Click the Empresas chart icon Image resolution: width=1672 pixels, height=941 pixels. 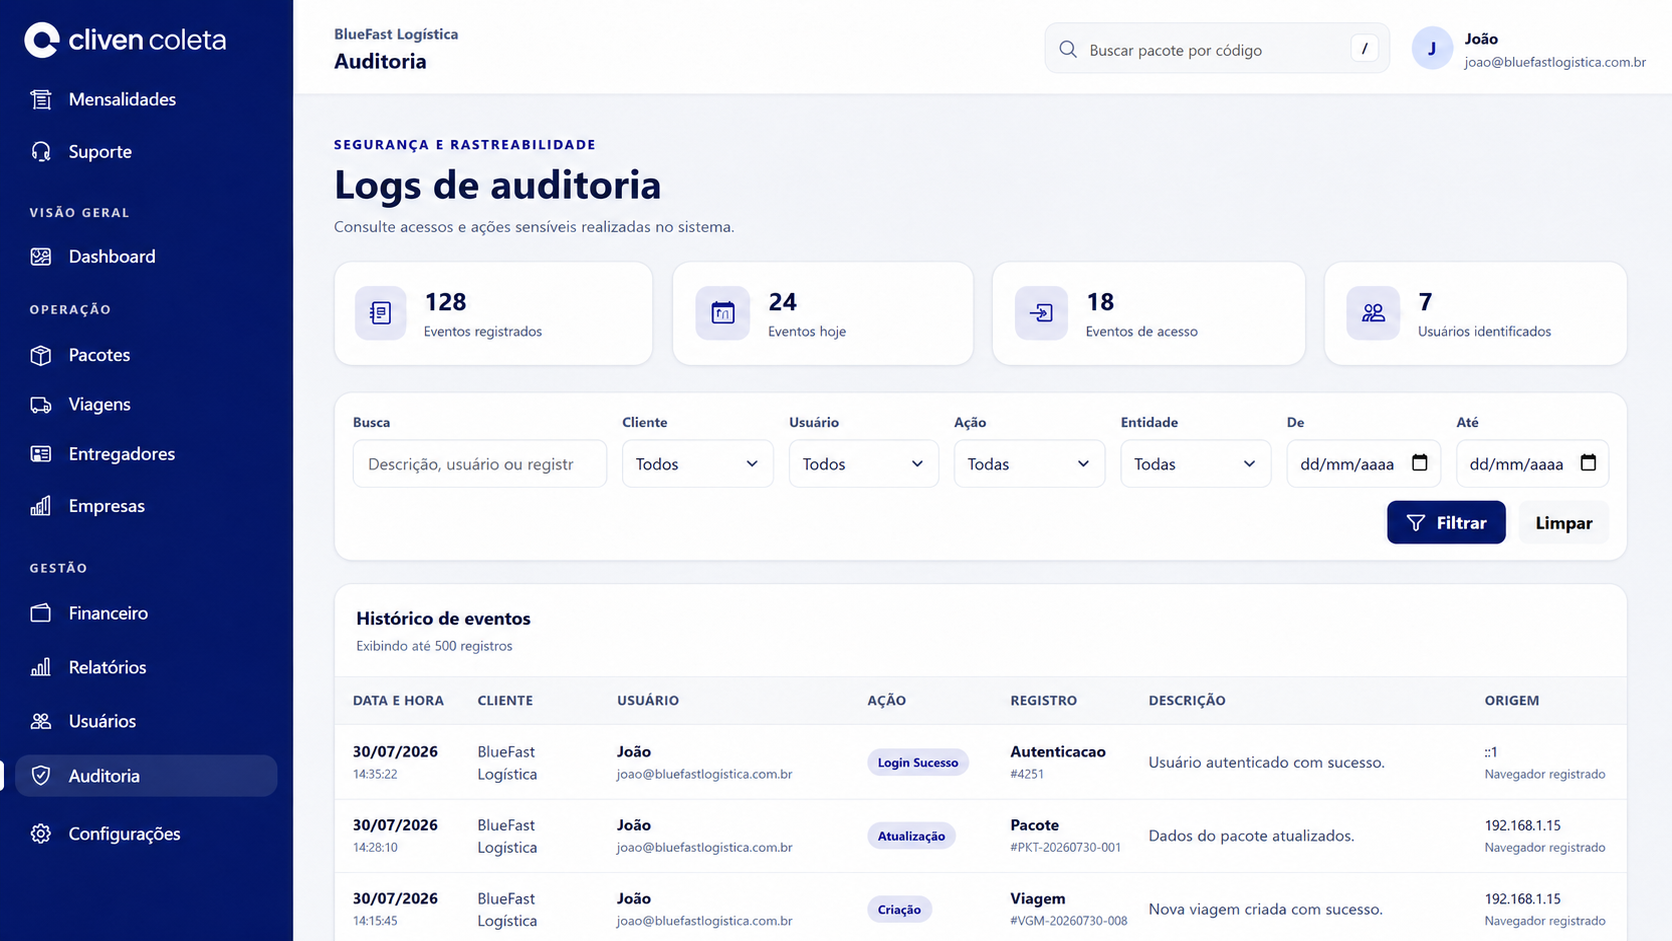pyautogui.click(x=41, y=506)
